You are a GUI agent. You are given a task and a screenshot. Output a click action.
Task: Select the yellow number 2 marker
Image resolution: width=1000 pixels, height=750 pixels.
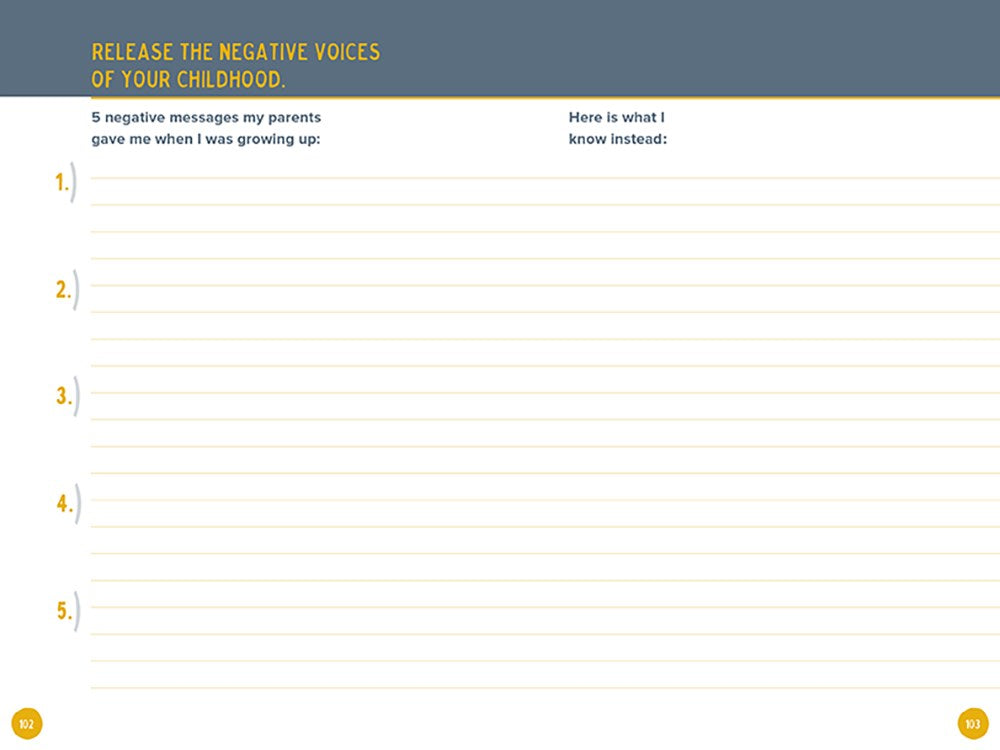tap(62, 290)
